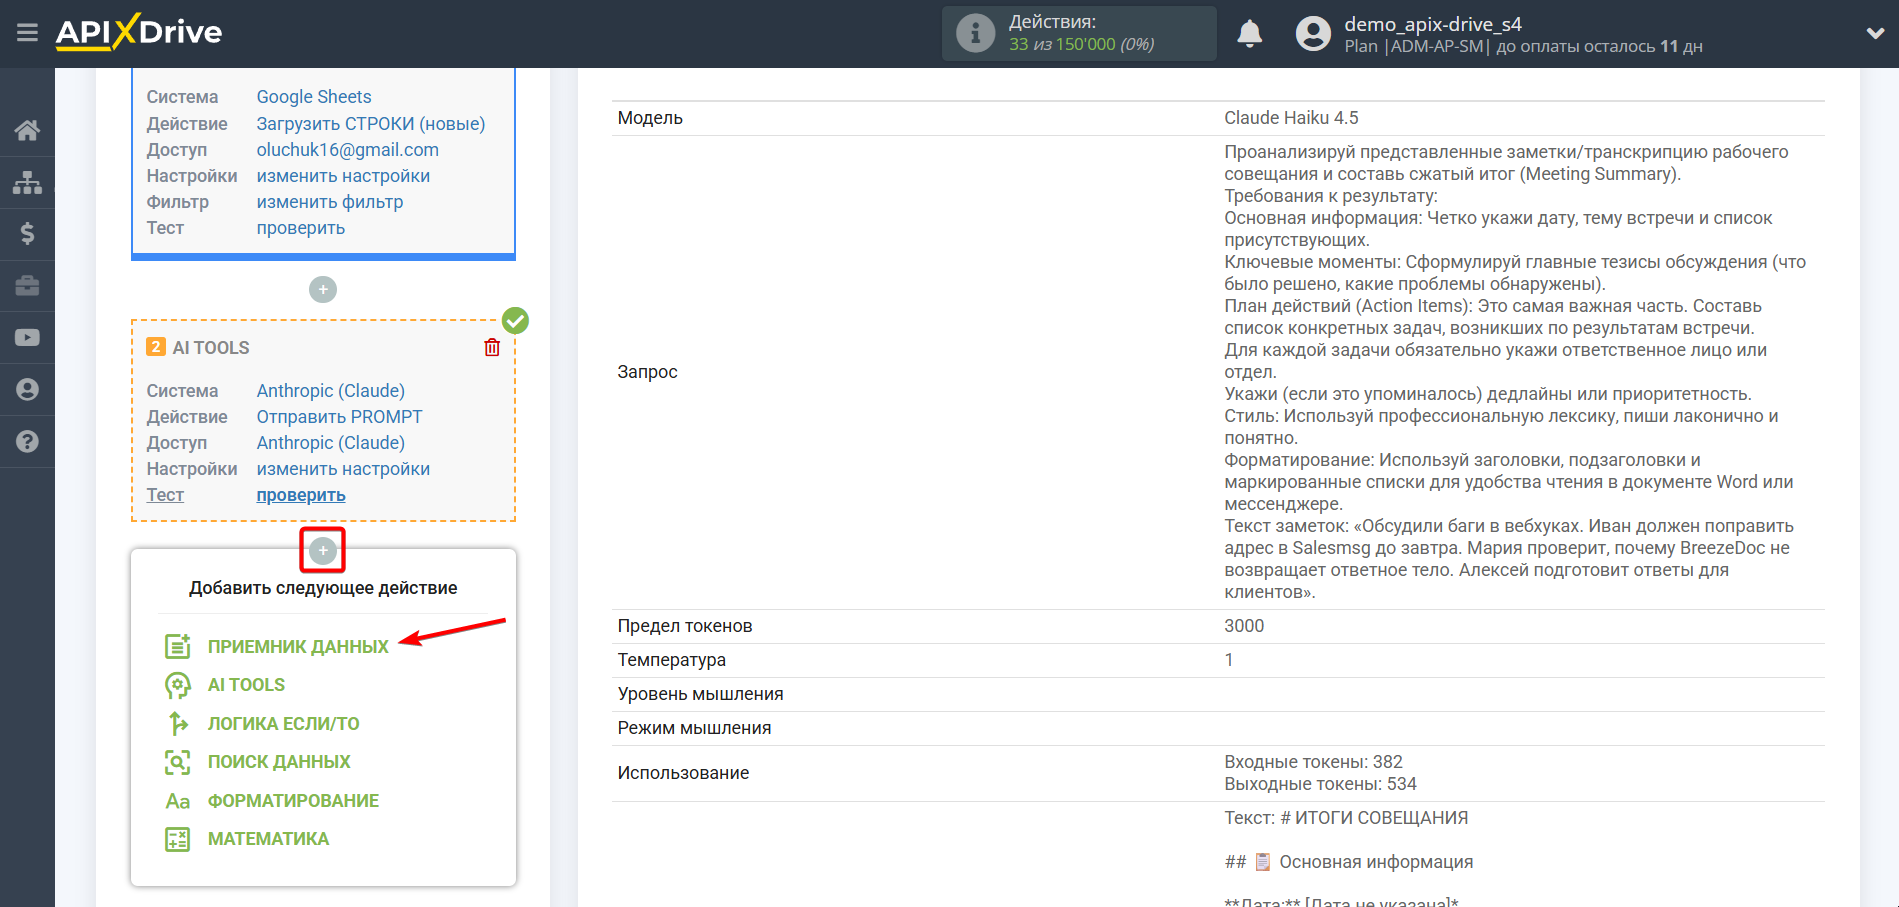Click изменить фильтр link for Google Sheets
1899x907 pixels.
(330, 202)
